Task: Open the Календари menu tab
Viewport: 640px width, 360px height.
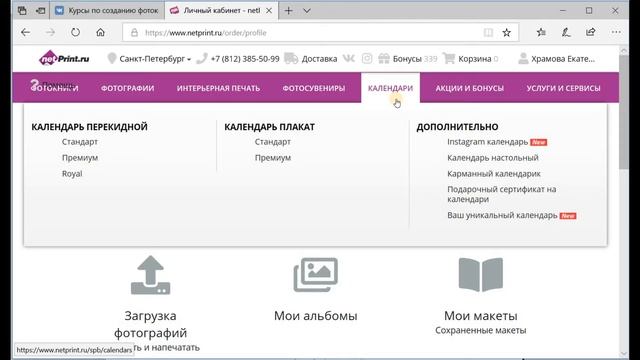Action: [x=391, y=88]
